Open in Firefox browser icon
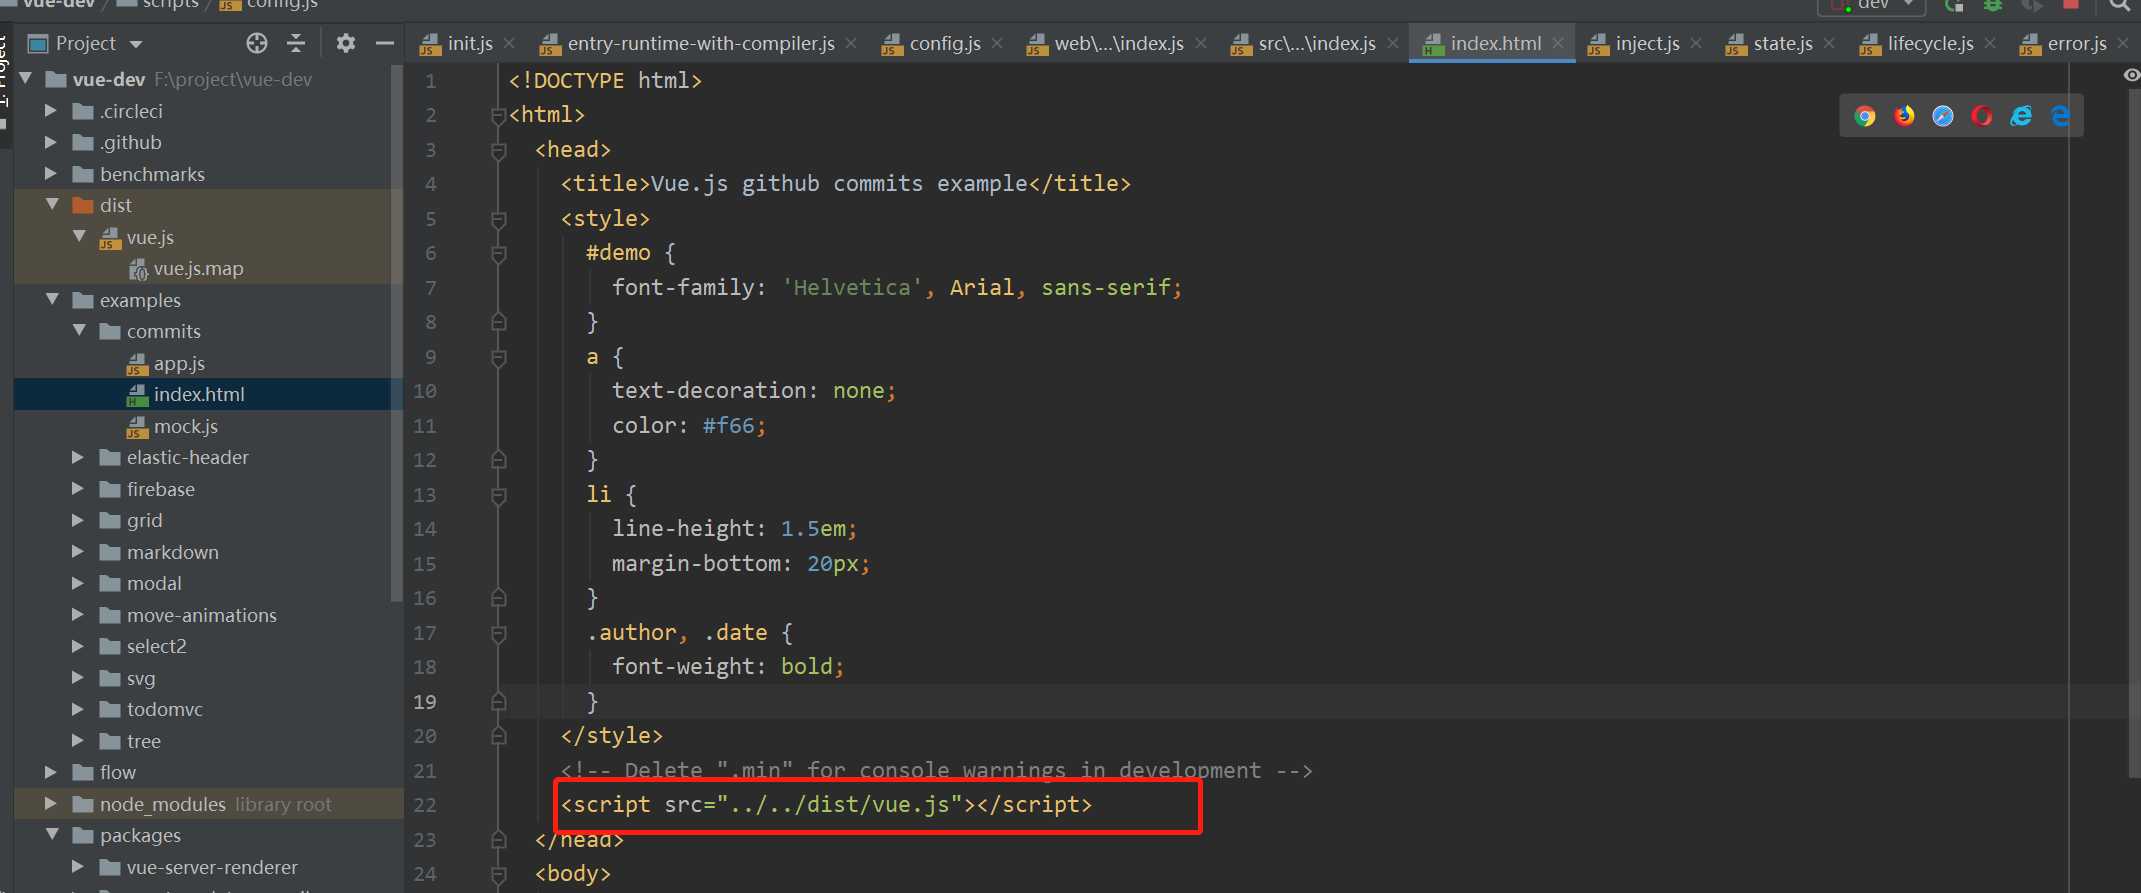This screenshot has width=2141, height=893. pos(1904,116)
